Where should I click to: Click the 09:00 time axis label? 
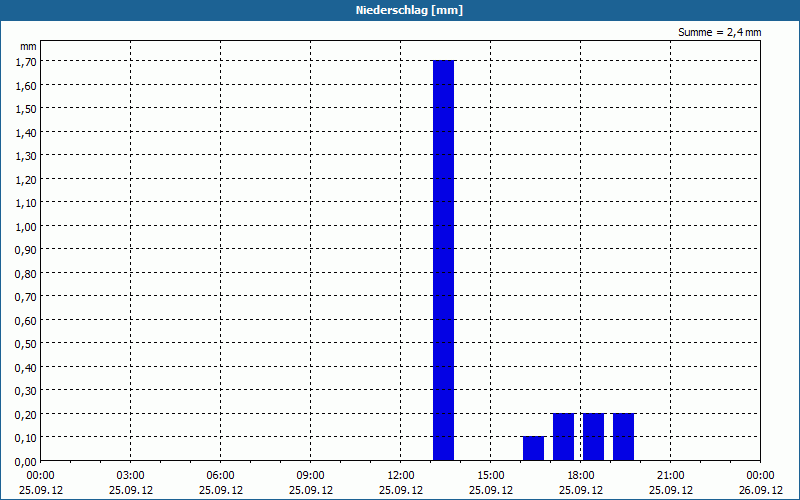[x=311, y=476]
